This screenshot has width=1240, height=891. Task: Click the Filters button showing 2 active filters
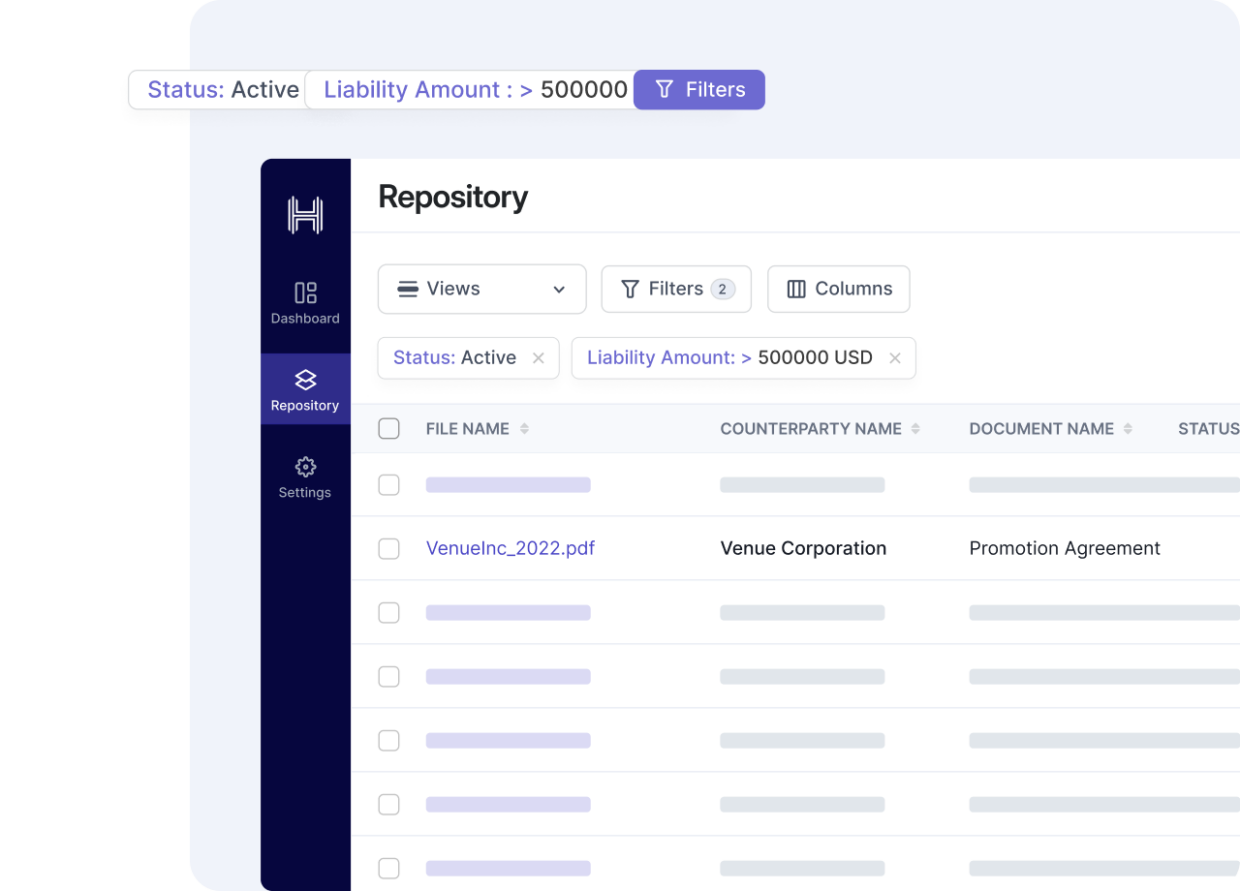676,288
